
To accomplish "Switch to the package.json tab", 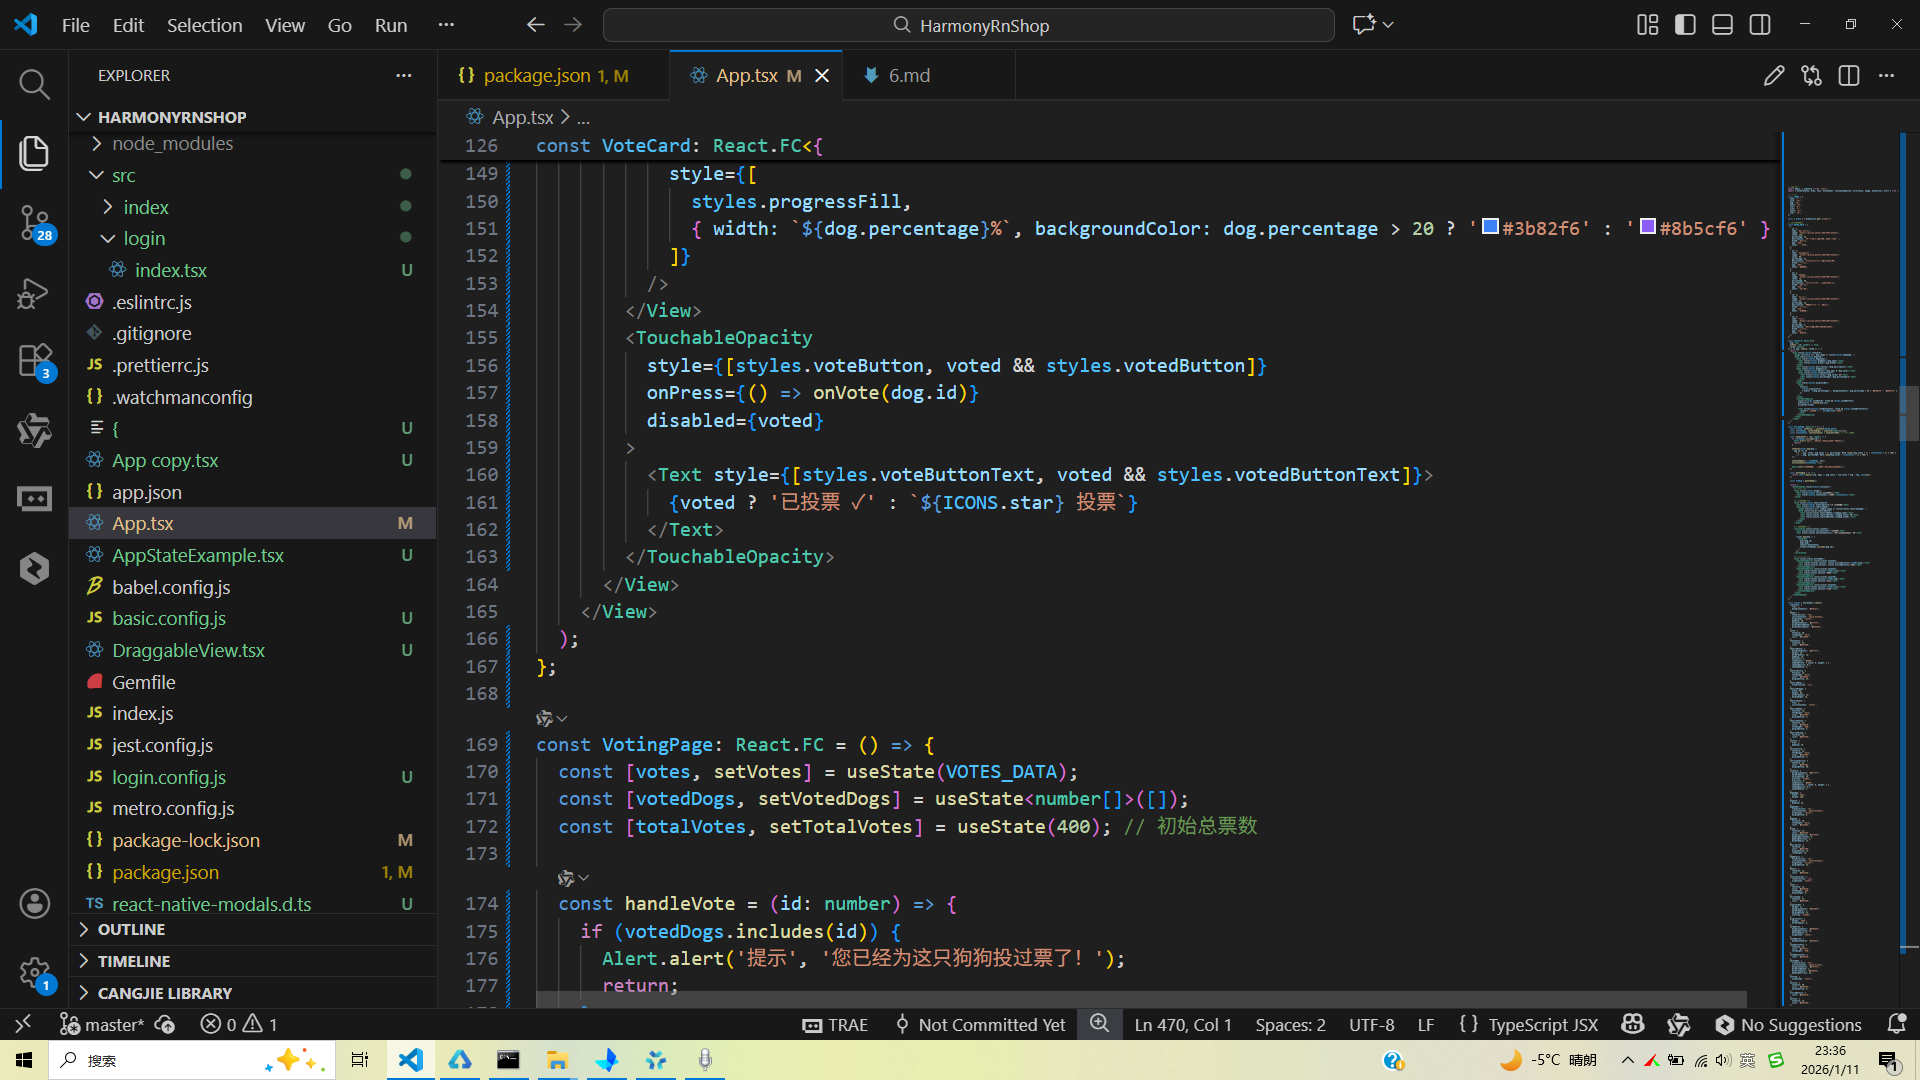I will tap(537, 76).
